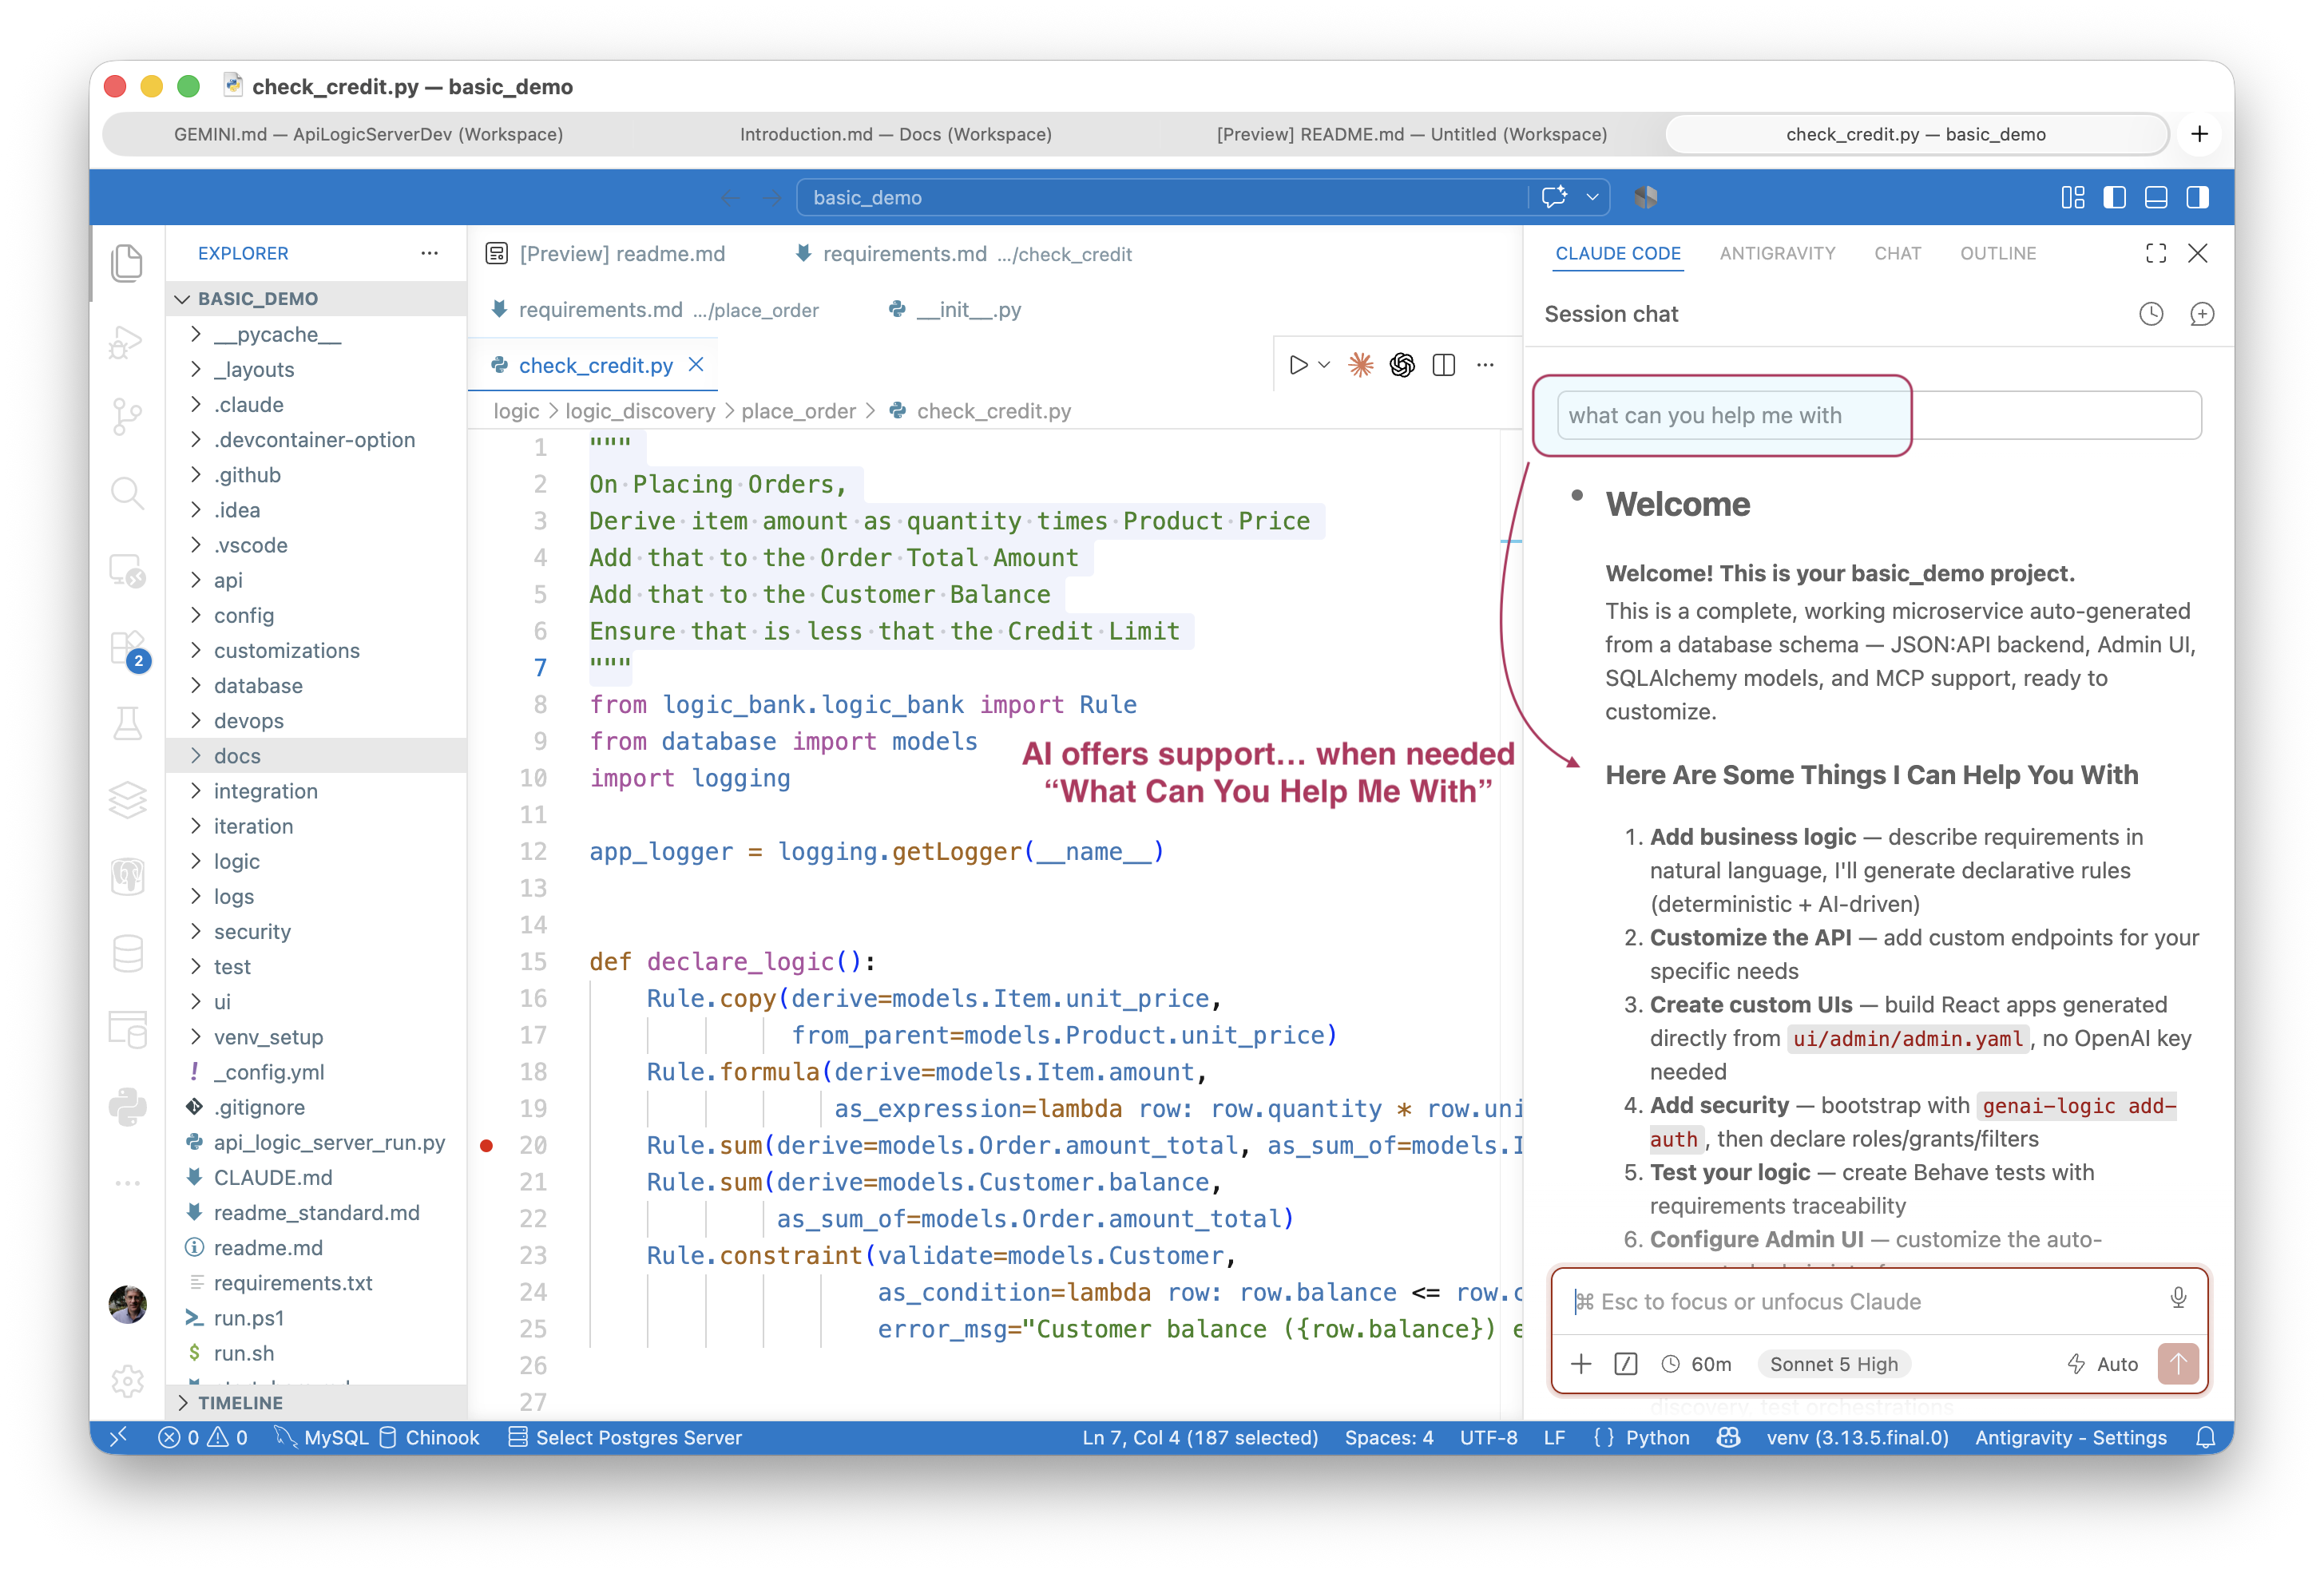Toggle Auto mode in Claude input

click(x=2102, y=1364)
